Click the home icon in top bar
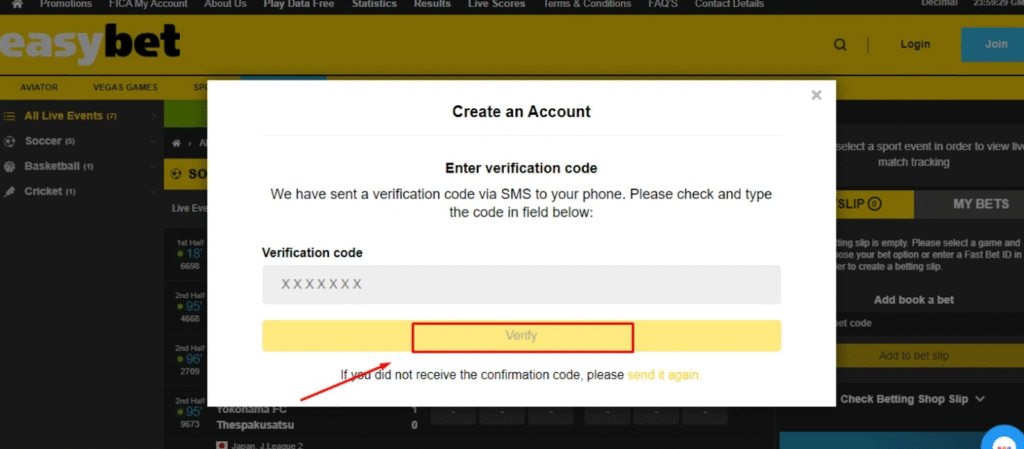Image resolution: width=1024 pixels, height=449 pixels. click(16, 4)
